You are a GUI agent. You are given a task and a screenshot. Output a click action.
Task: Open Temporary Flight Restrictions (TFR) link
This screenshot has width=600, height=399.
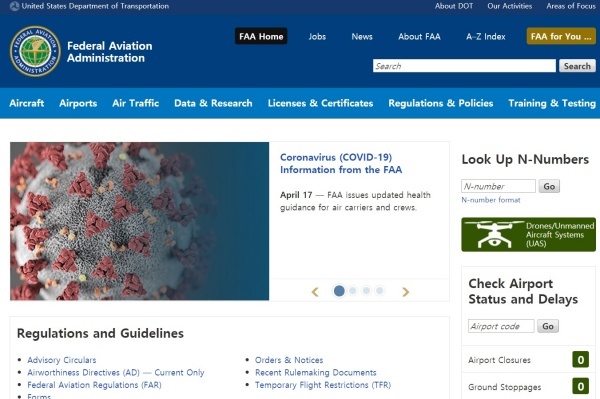tap(323, 385)
